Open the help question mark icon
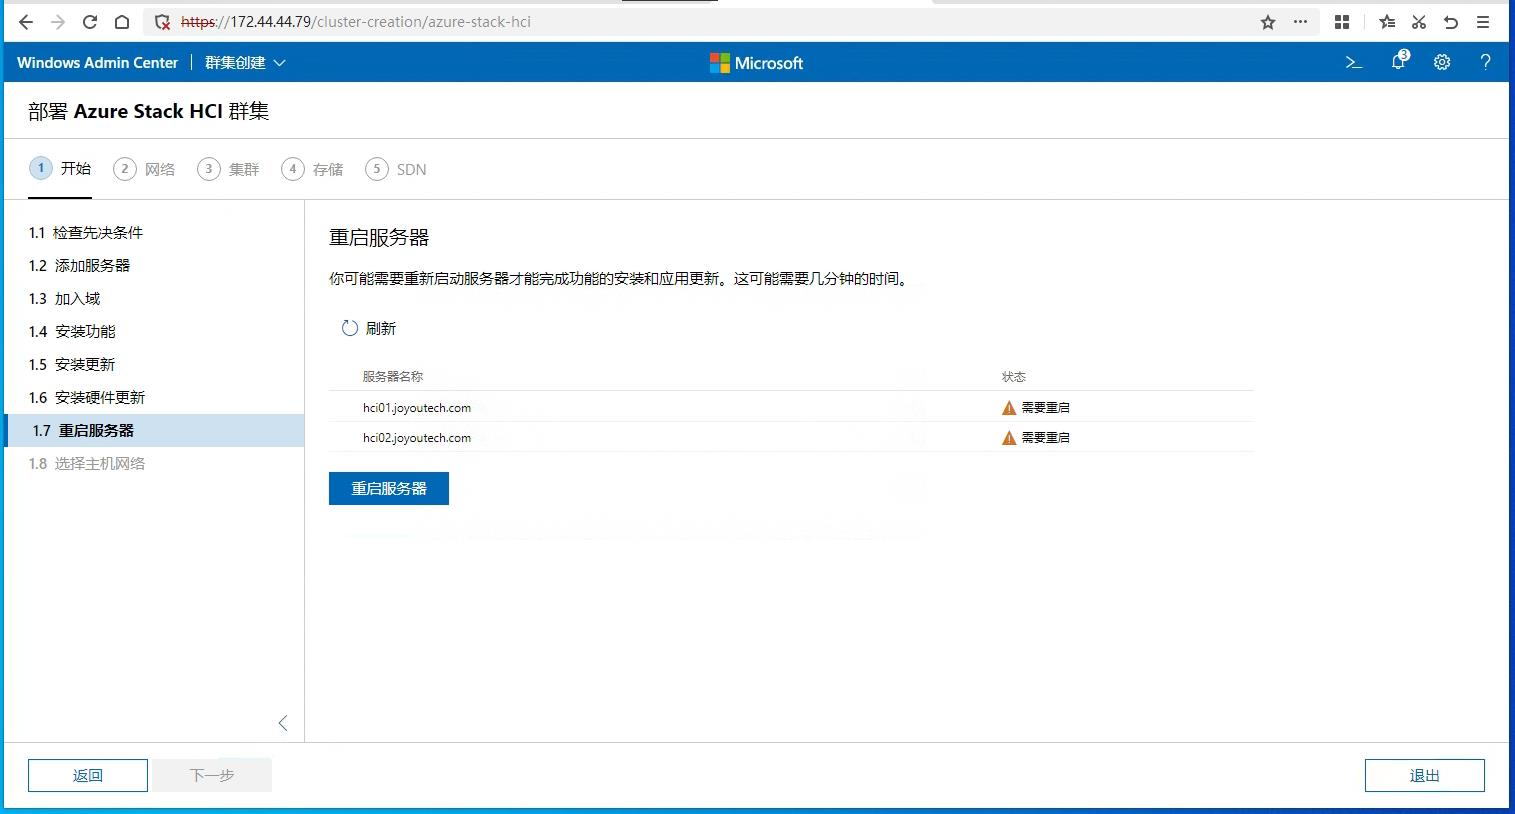 tap(1485, 62)
